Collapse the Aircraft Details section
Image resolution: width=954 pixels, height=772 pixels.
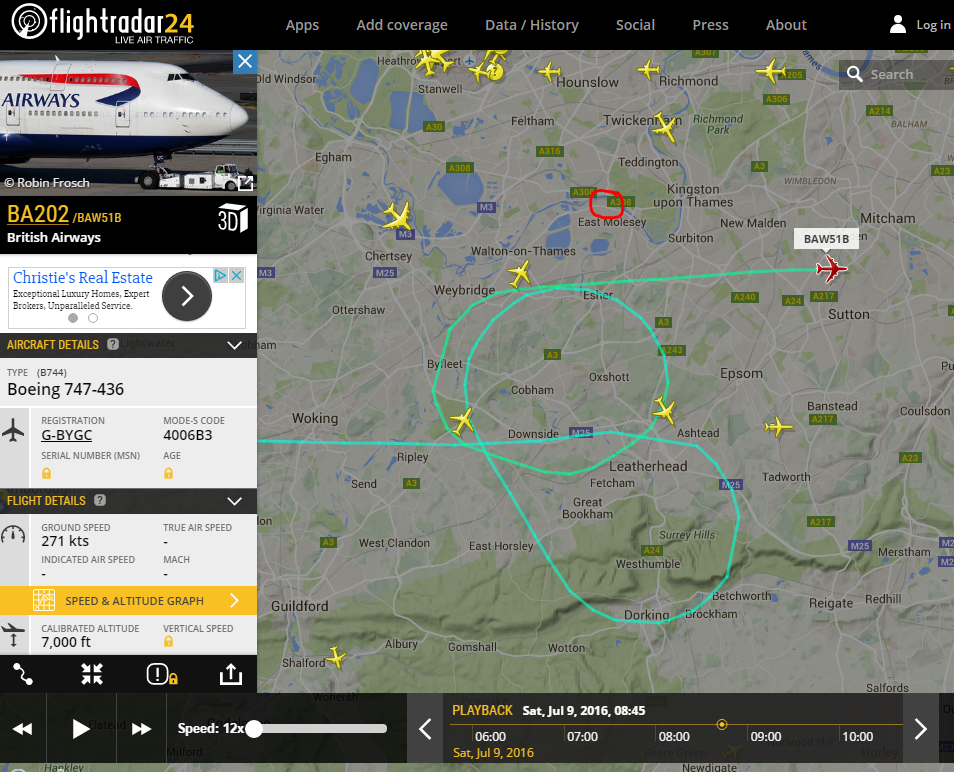pyautogui.click(x=234, y=345)
